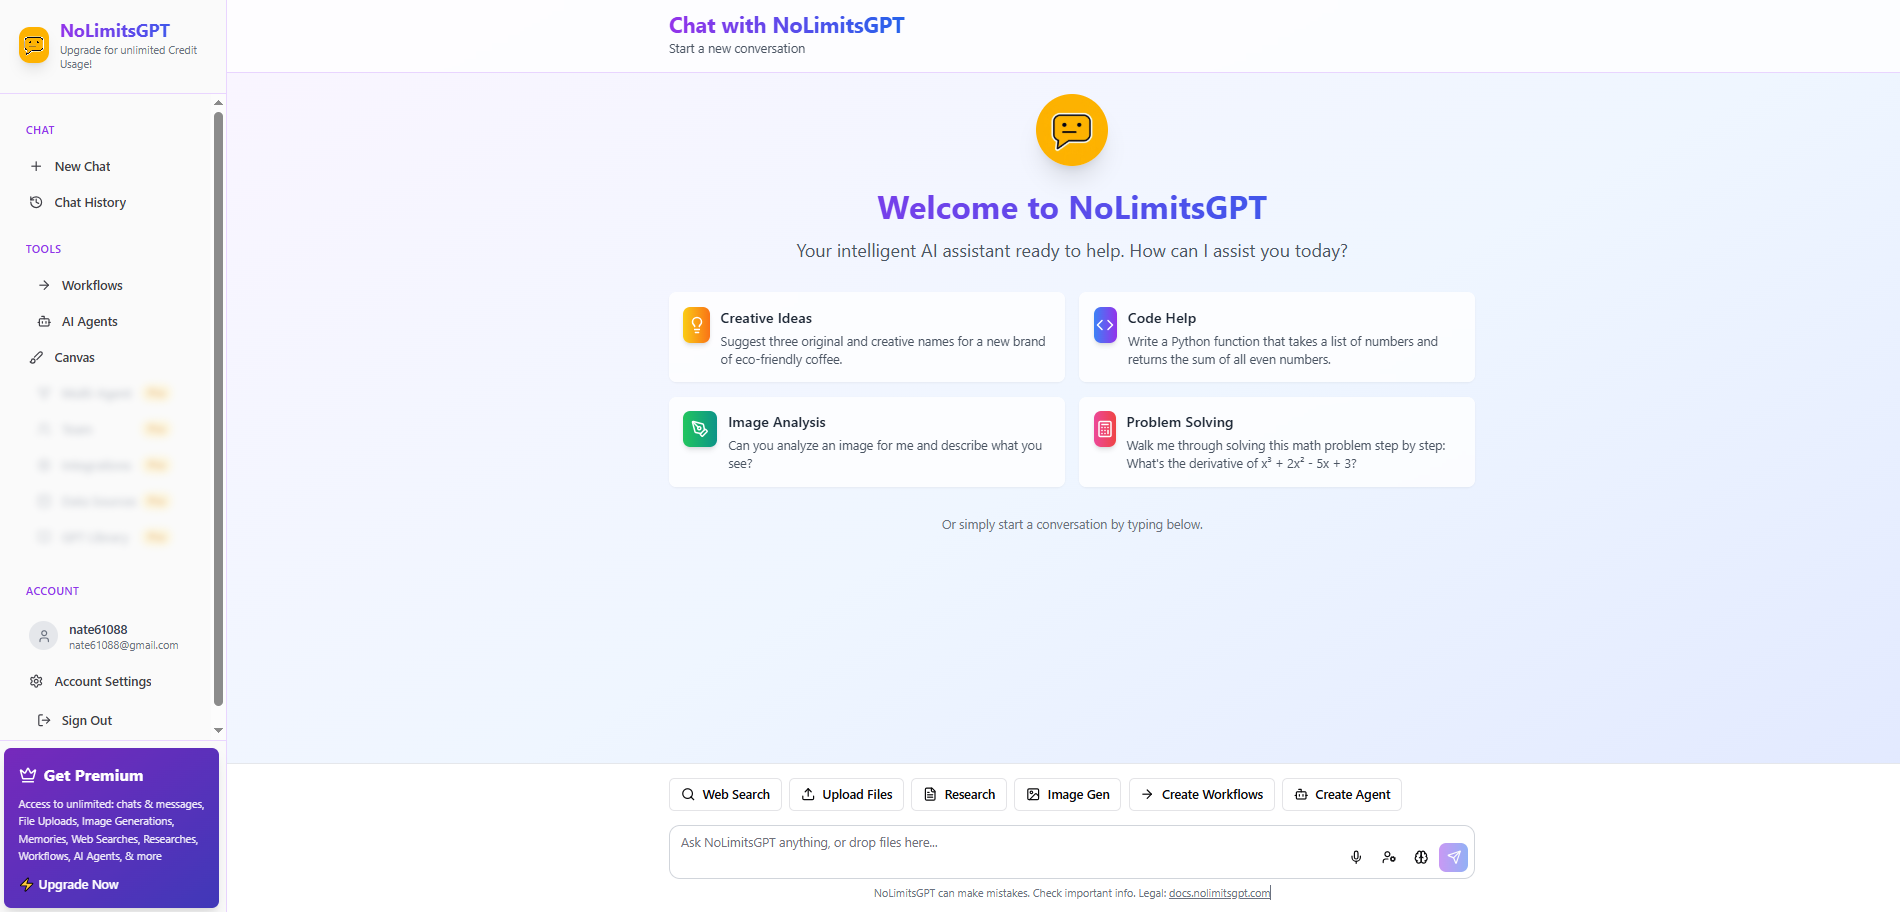The width and height of the screenshot is (1900, 912).
Task: Click the Create Agent button
Action: coord(1341,794)
